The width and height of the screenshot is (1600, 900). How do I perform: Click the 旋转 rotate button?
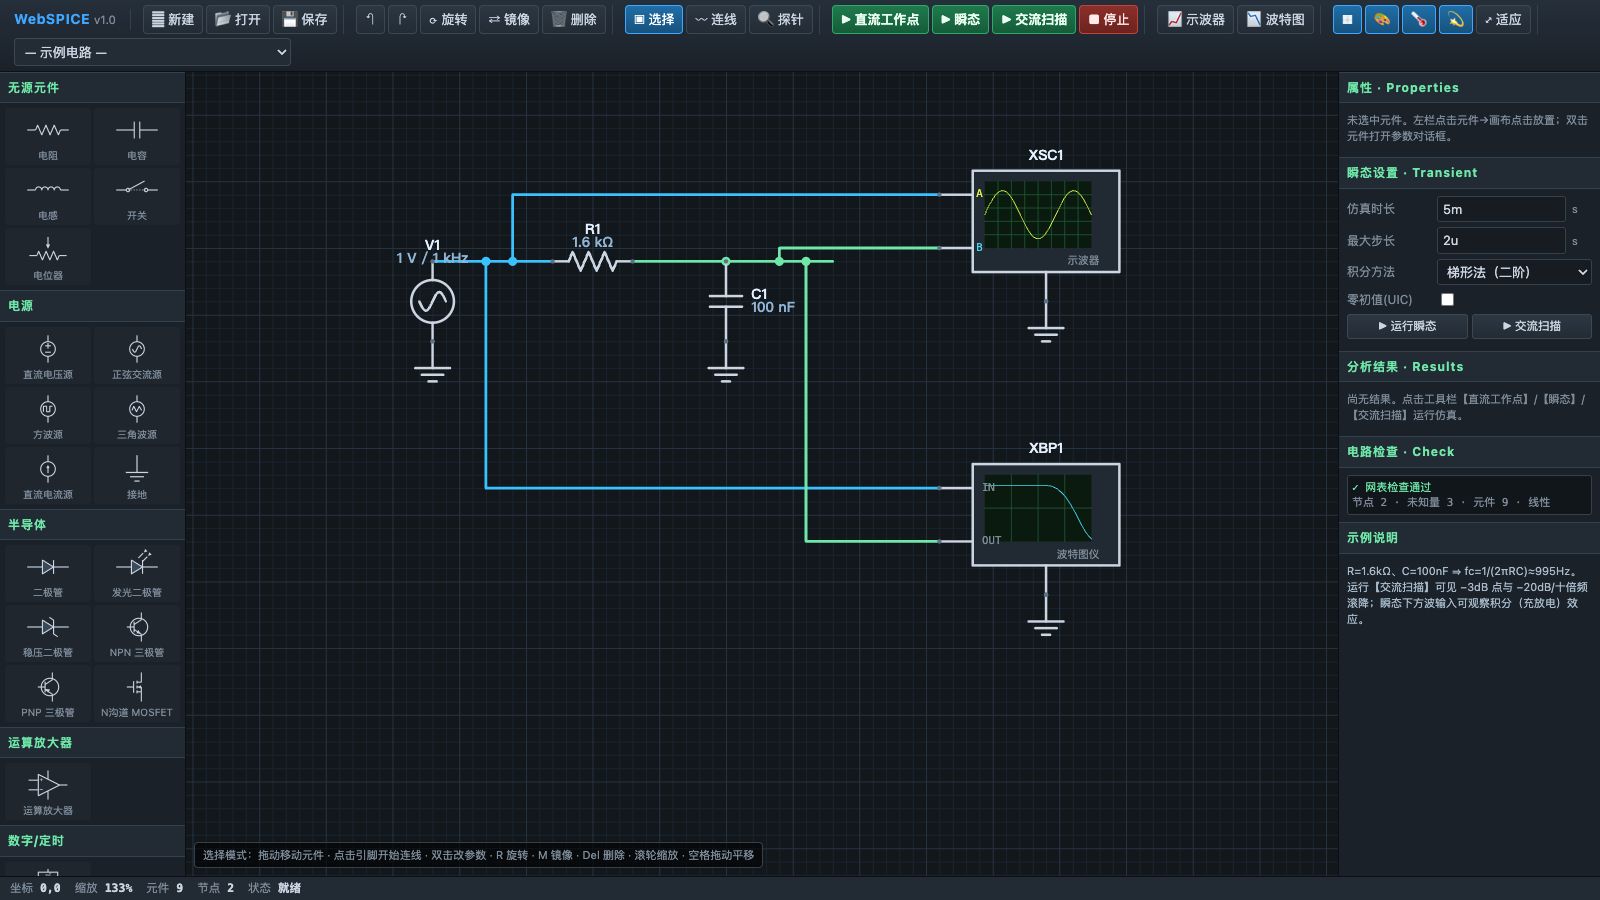448,19
